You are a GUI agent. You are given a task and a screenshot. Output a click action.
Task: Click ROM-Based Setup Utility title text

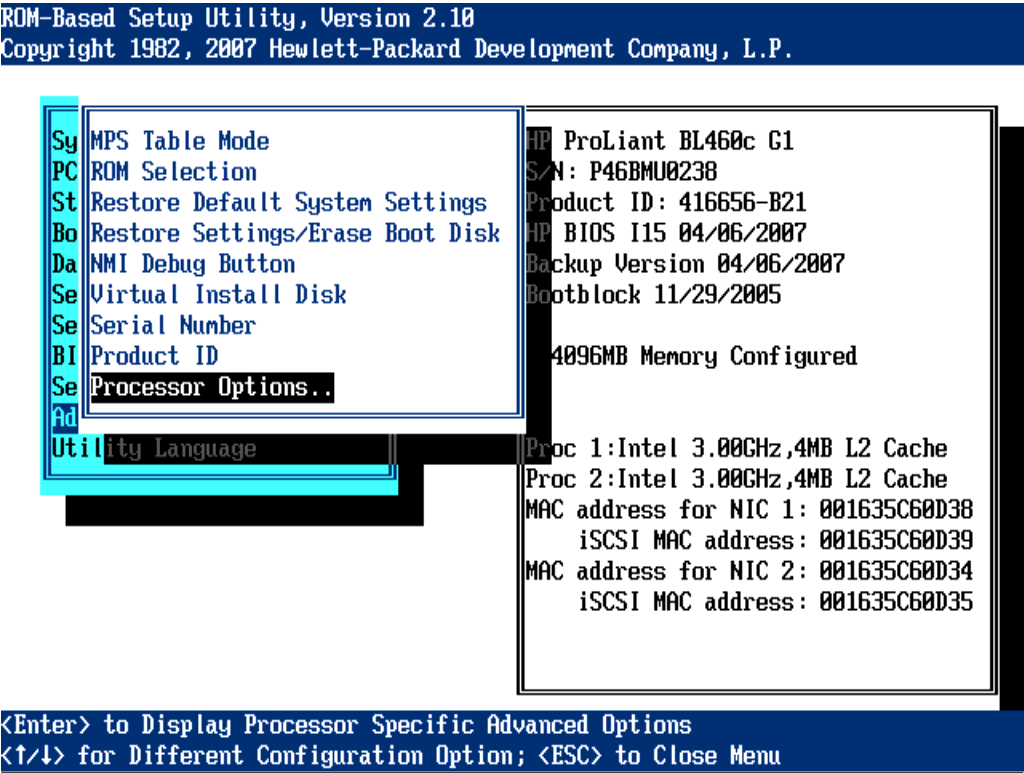(x=238, y=18)
